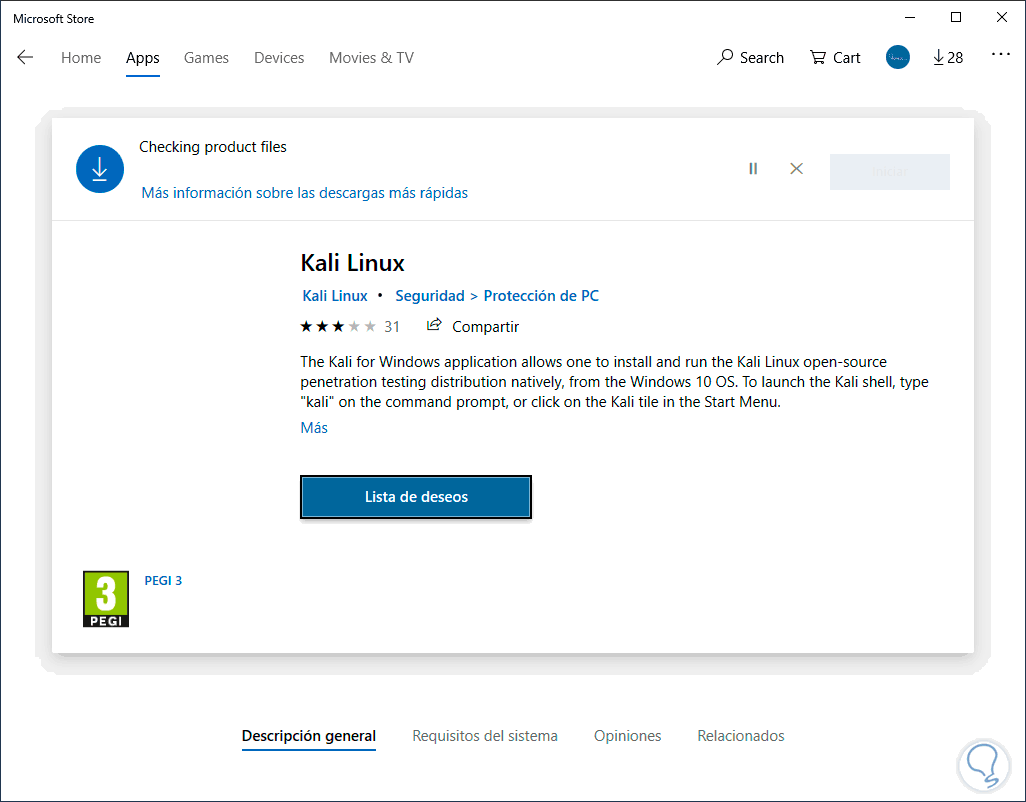This screenshot has height=802, width=1026.
Task: Open the faster downloads info link
Action: point(305,193)
